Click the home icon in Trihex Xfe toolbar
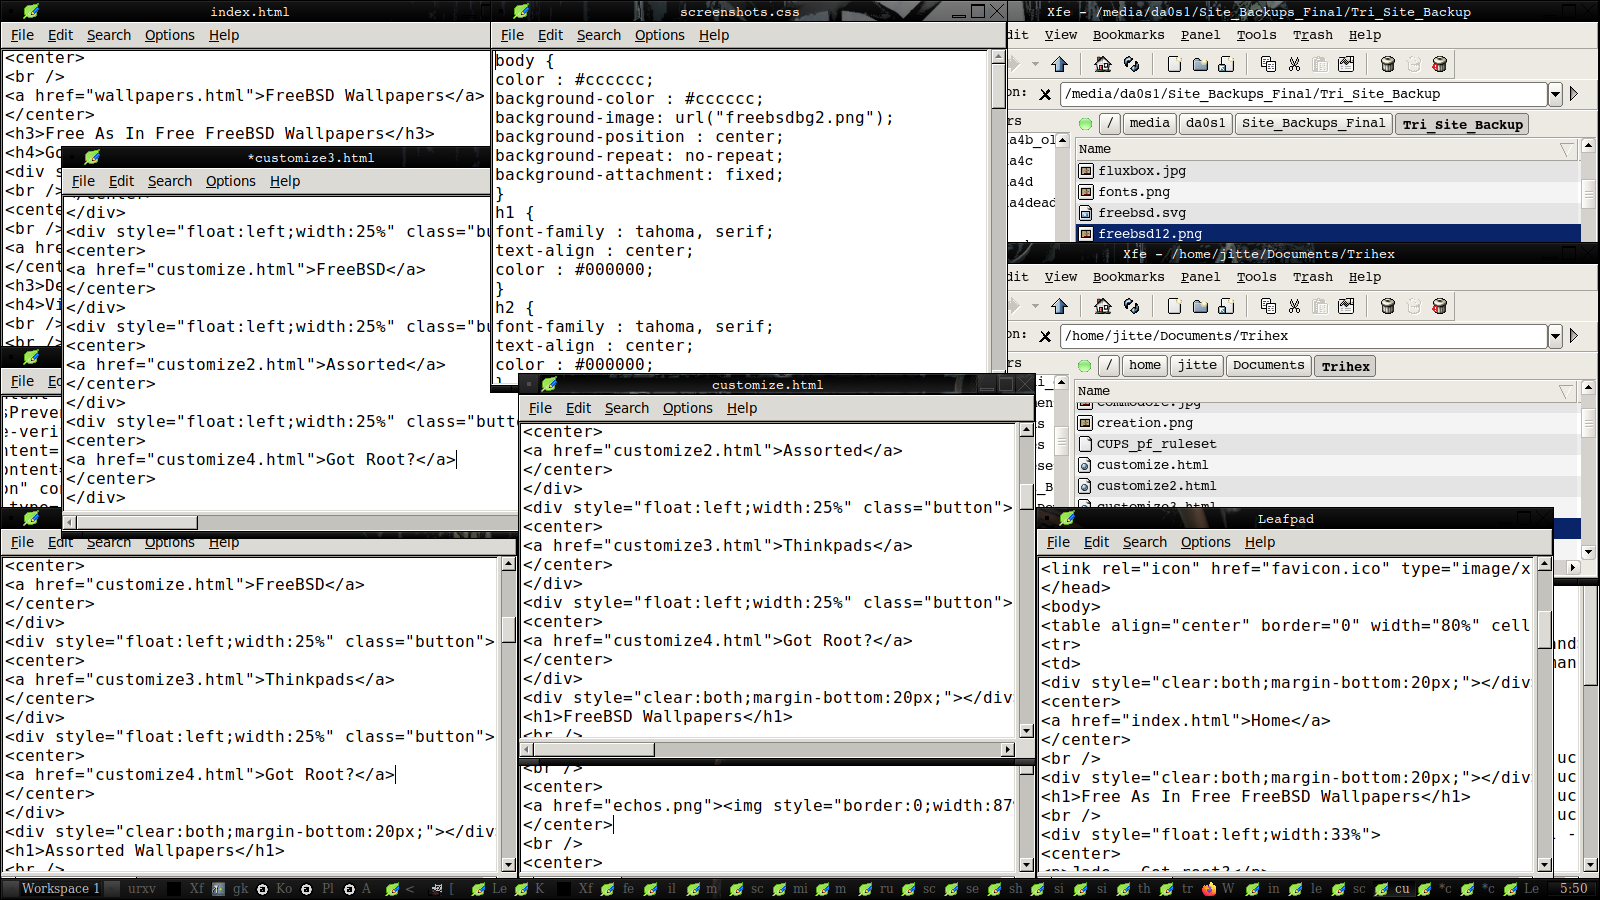Screen dimensions: 1600x900 point(1103,306)
